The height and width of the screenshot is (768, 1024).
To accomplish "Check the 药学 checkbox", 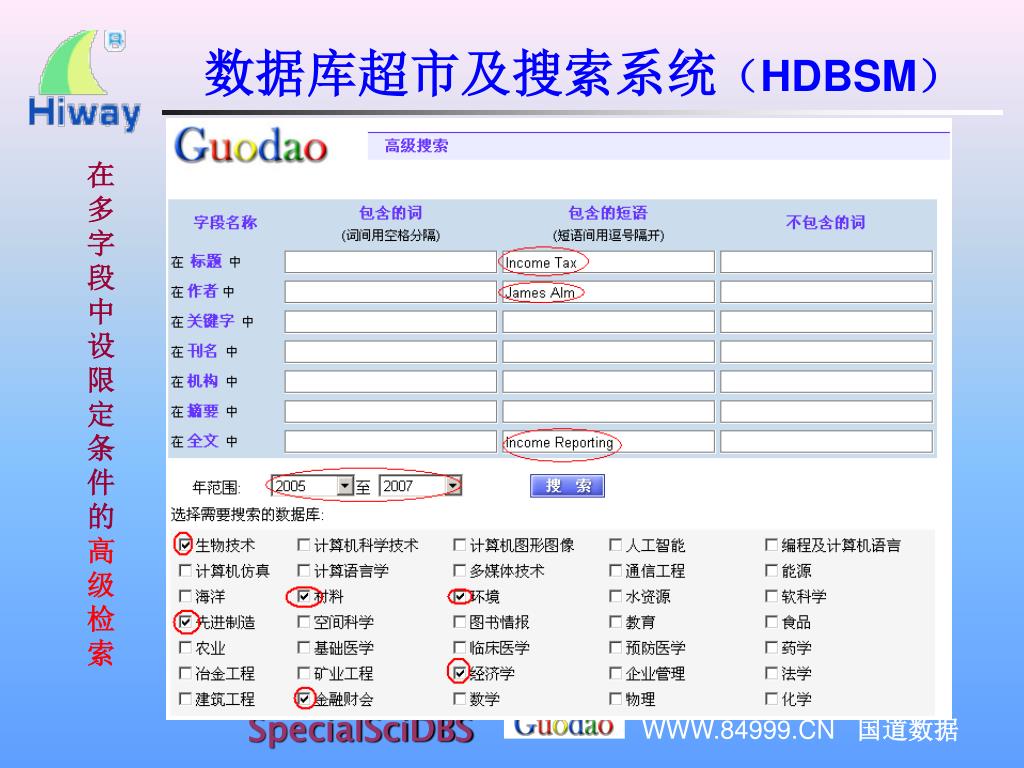I will tap(771, 647).
